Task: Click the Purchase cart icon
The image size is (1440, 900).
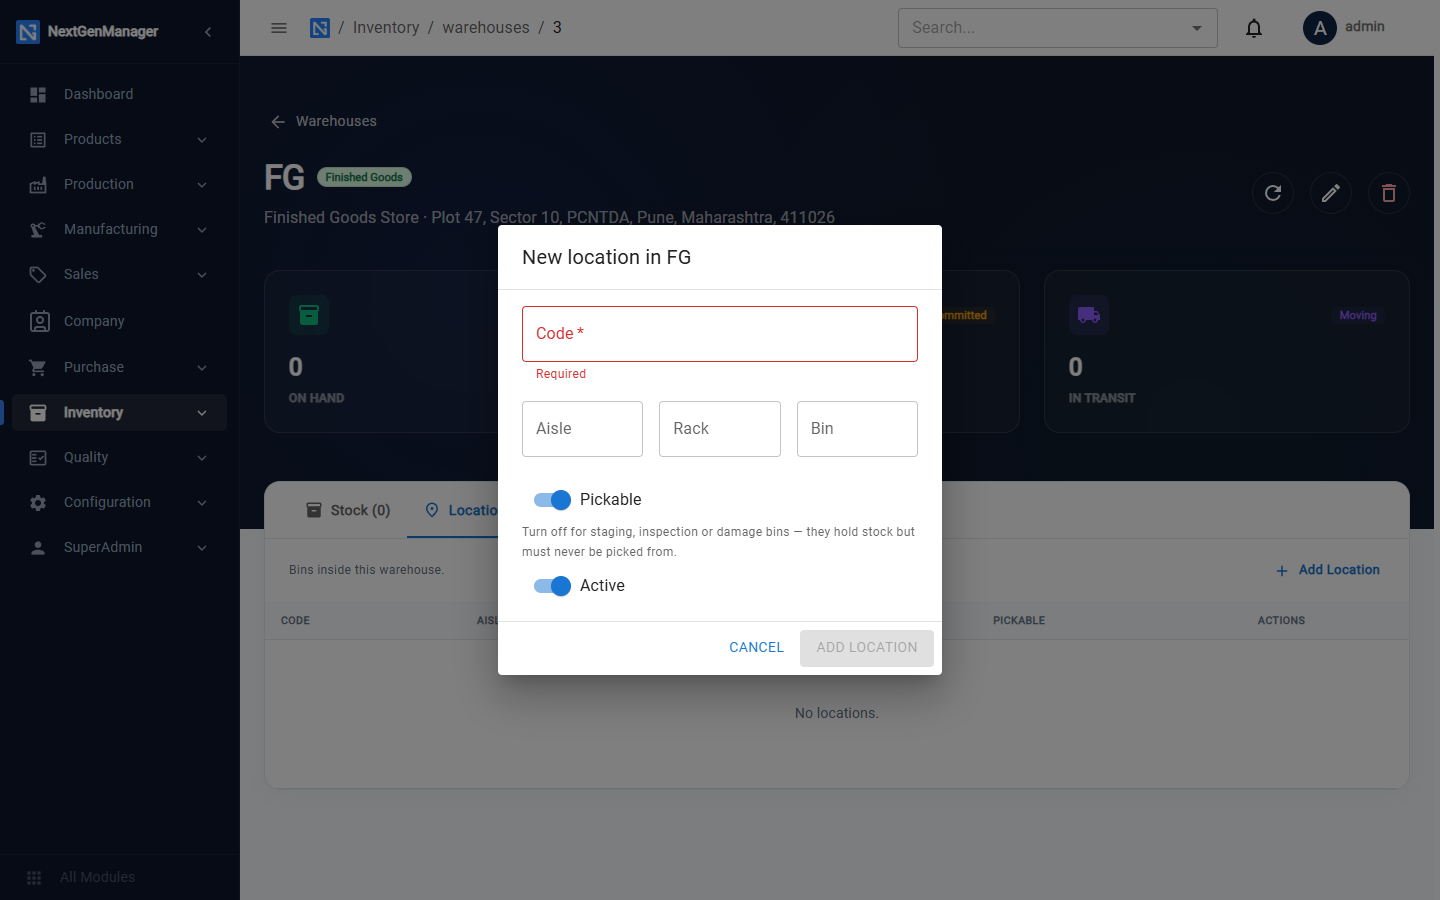Action: pyautogui.click(x=38, y=368)
